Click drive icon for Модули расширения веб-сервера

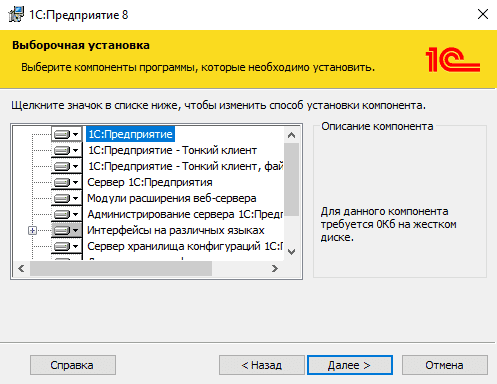66,198
